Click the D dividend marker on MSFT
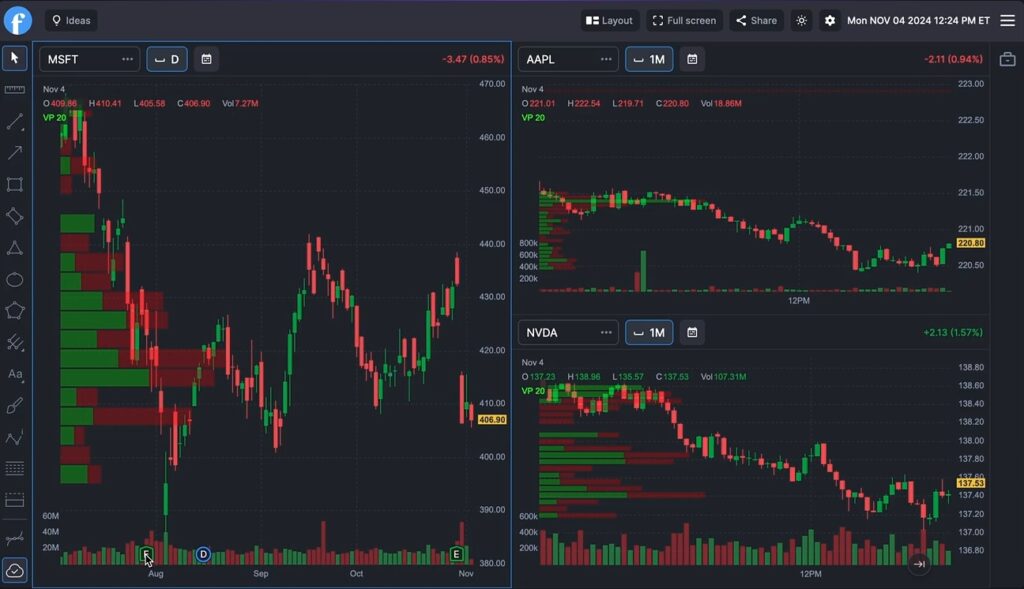 point(203,554)
